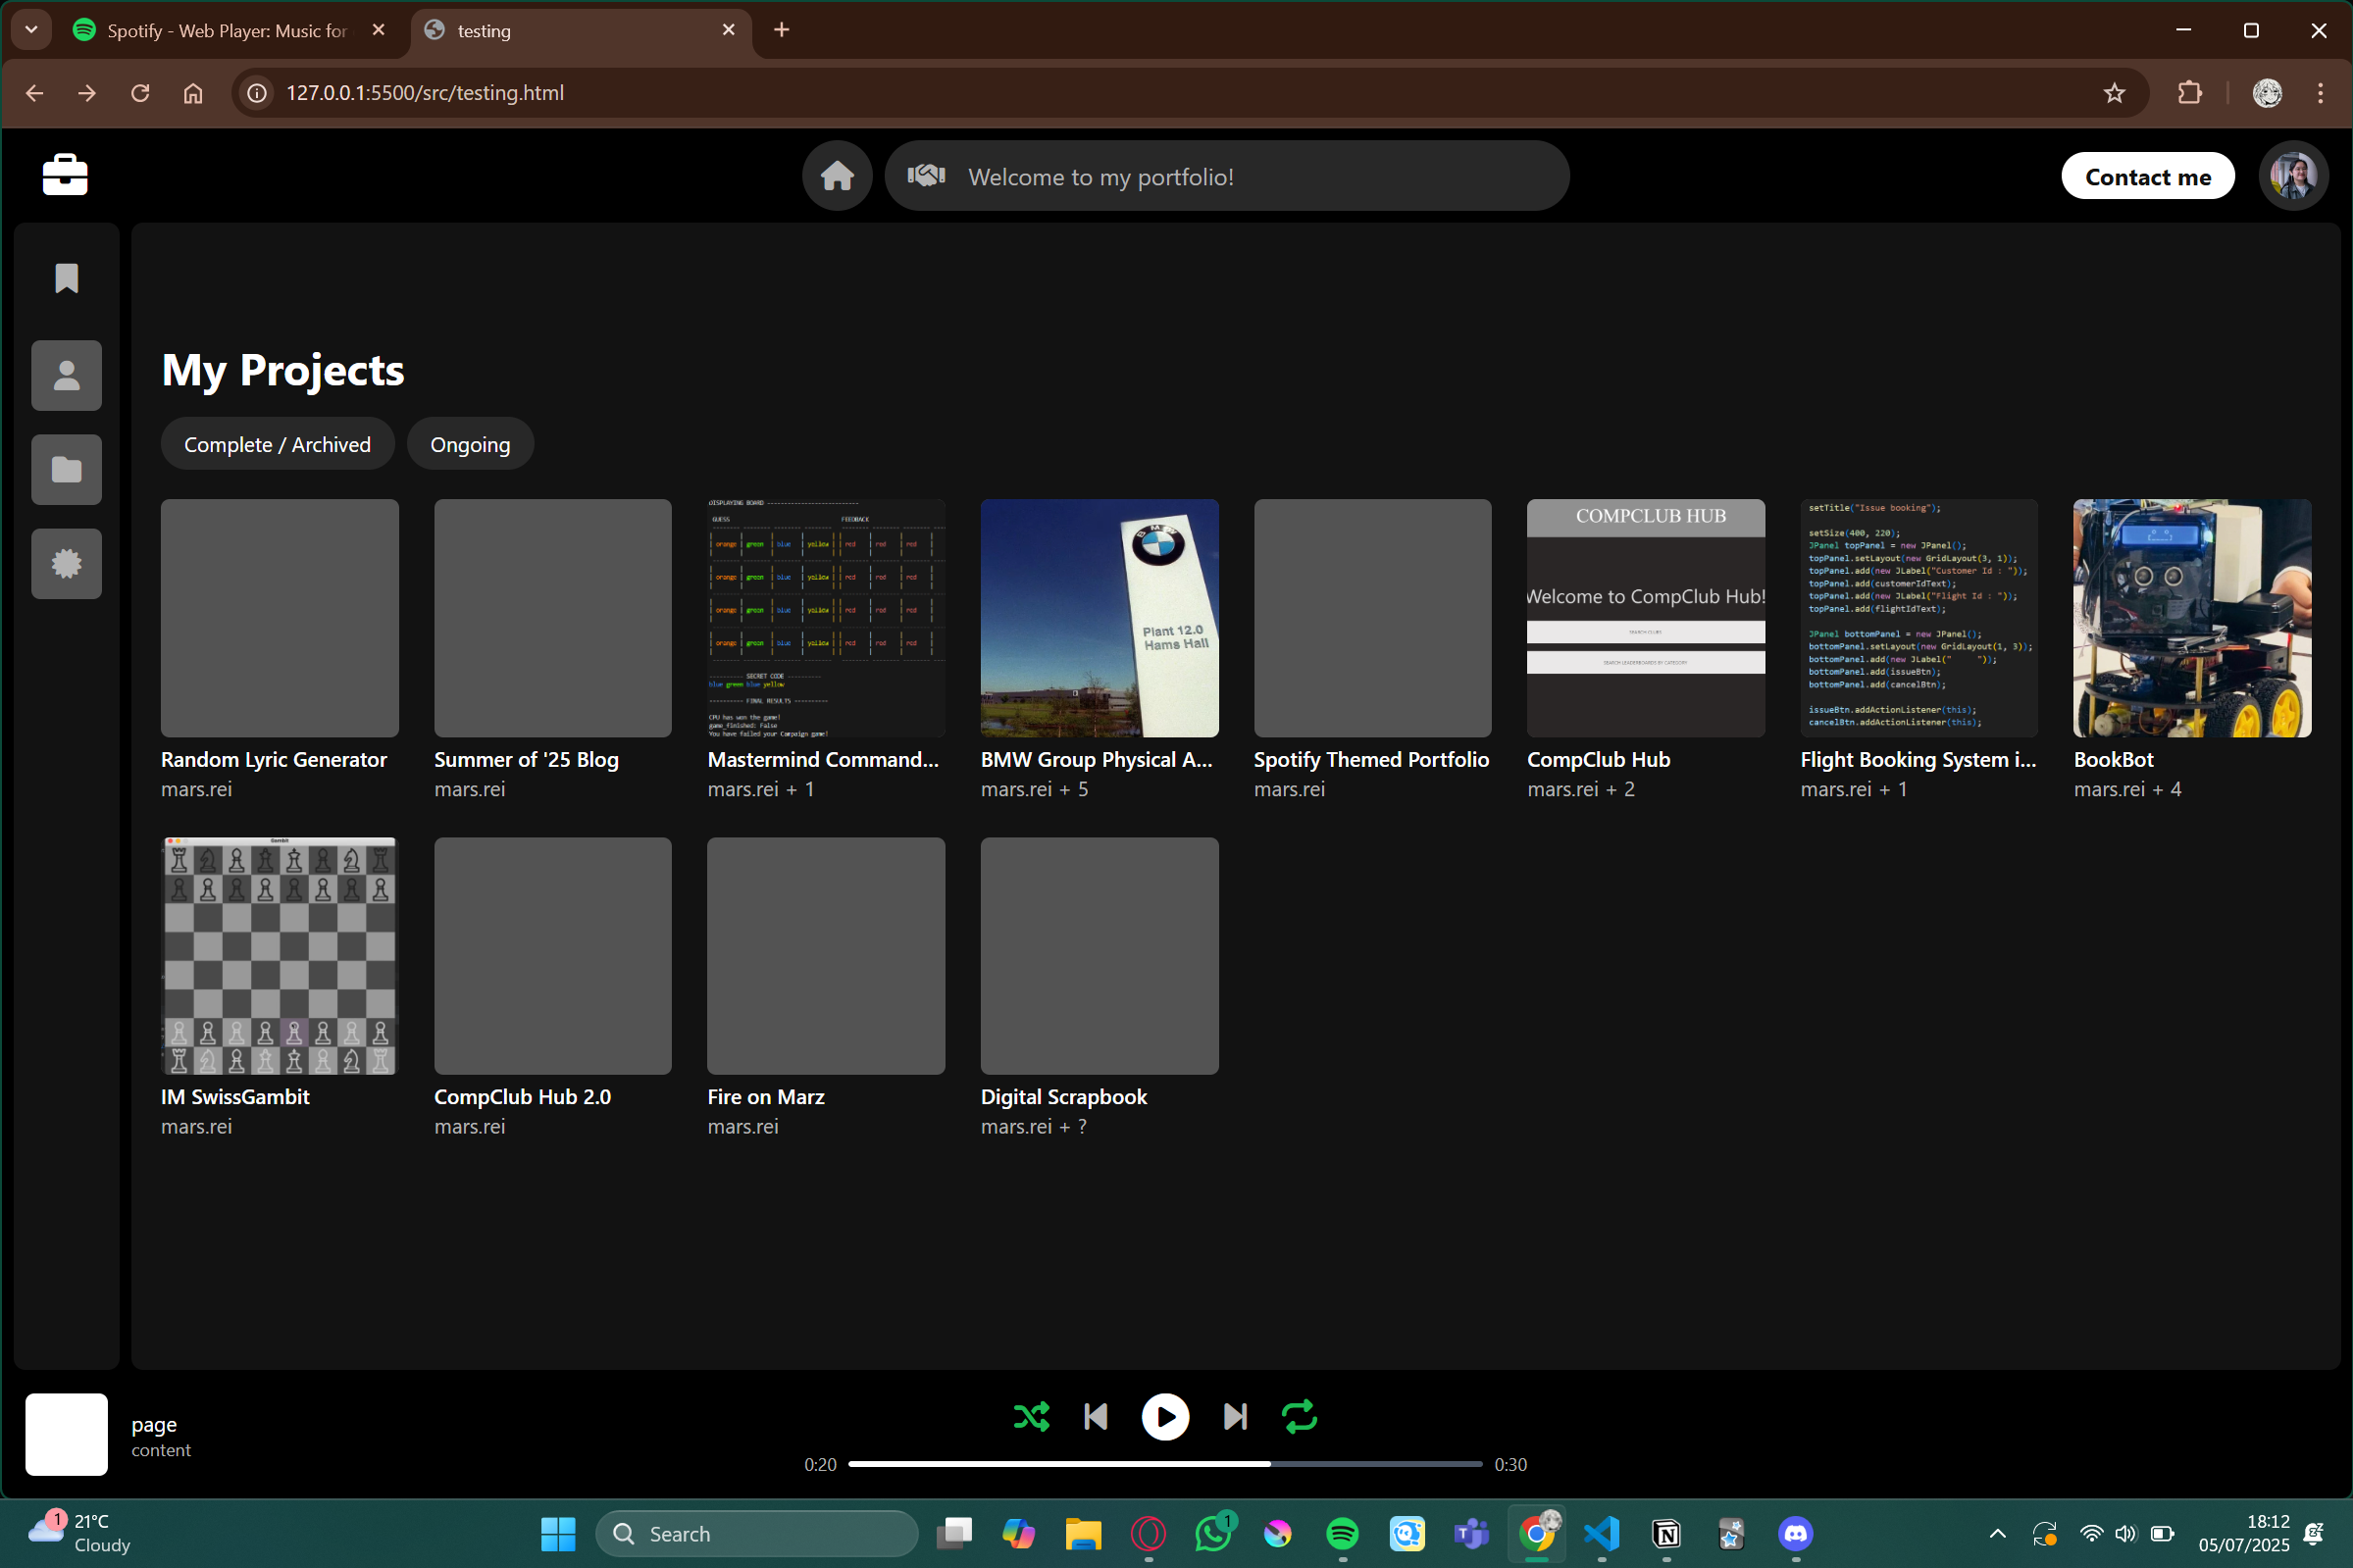This screenshot has width=2353, height=1568.
Task: Go to the previous track
Action: (1095, 1417)
